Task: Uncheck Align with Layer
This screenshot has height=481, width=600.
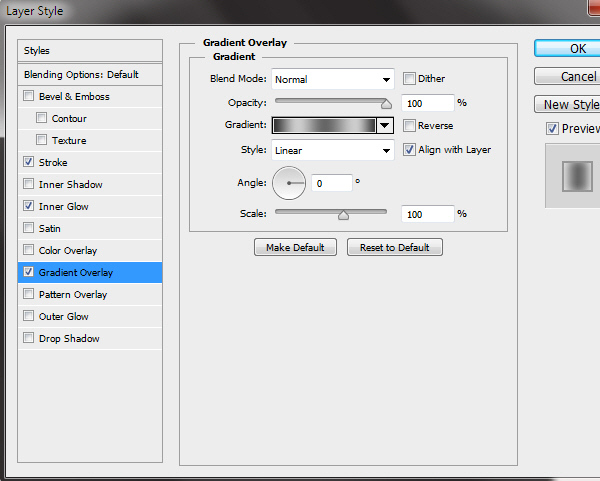Action: (410, 150)
